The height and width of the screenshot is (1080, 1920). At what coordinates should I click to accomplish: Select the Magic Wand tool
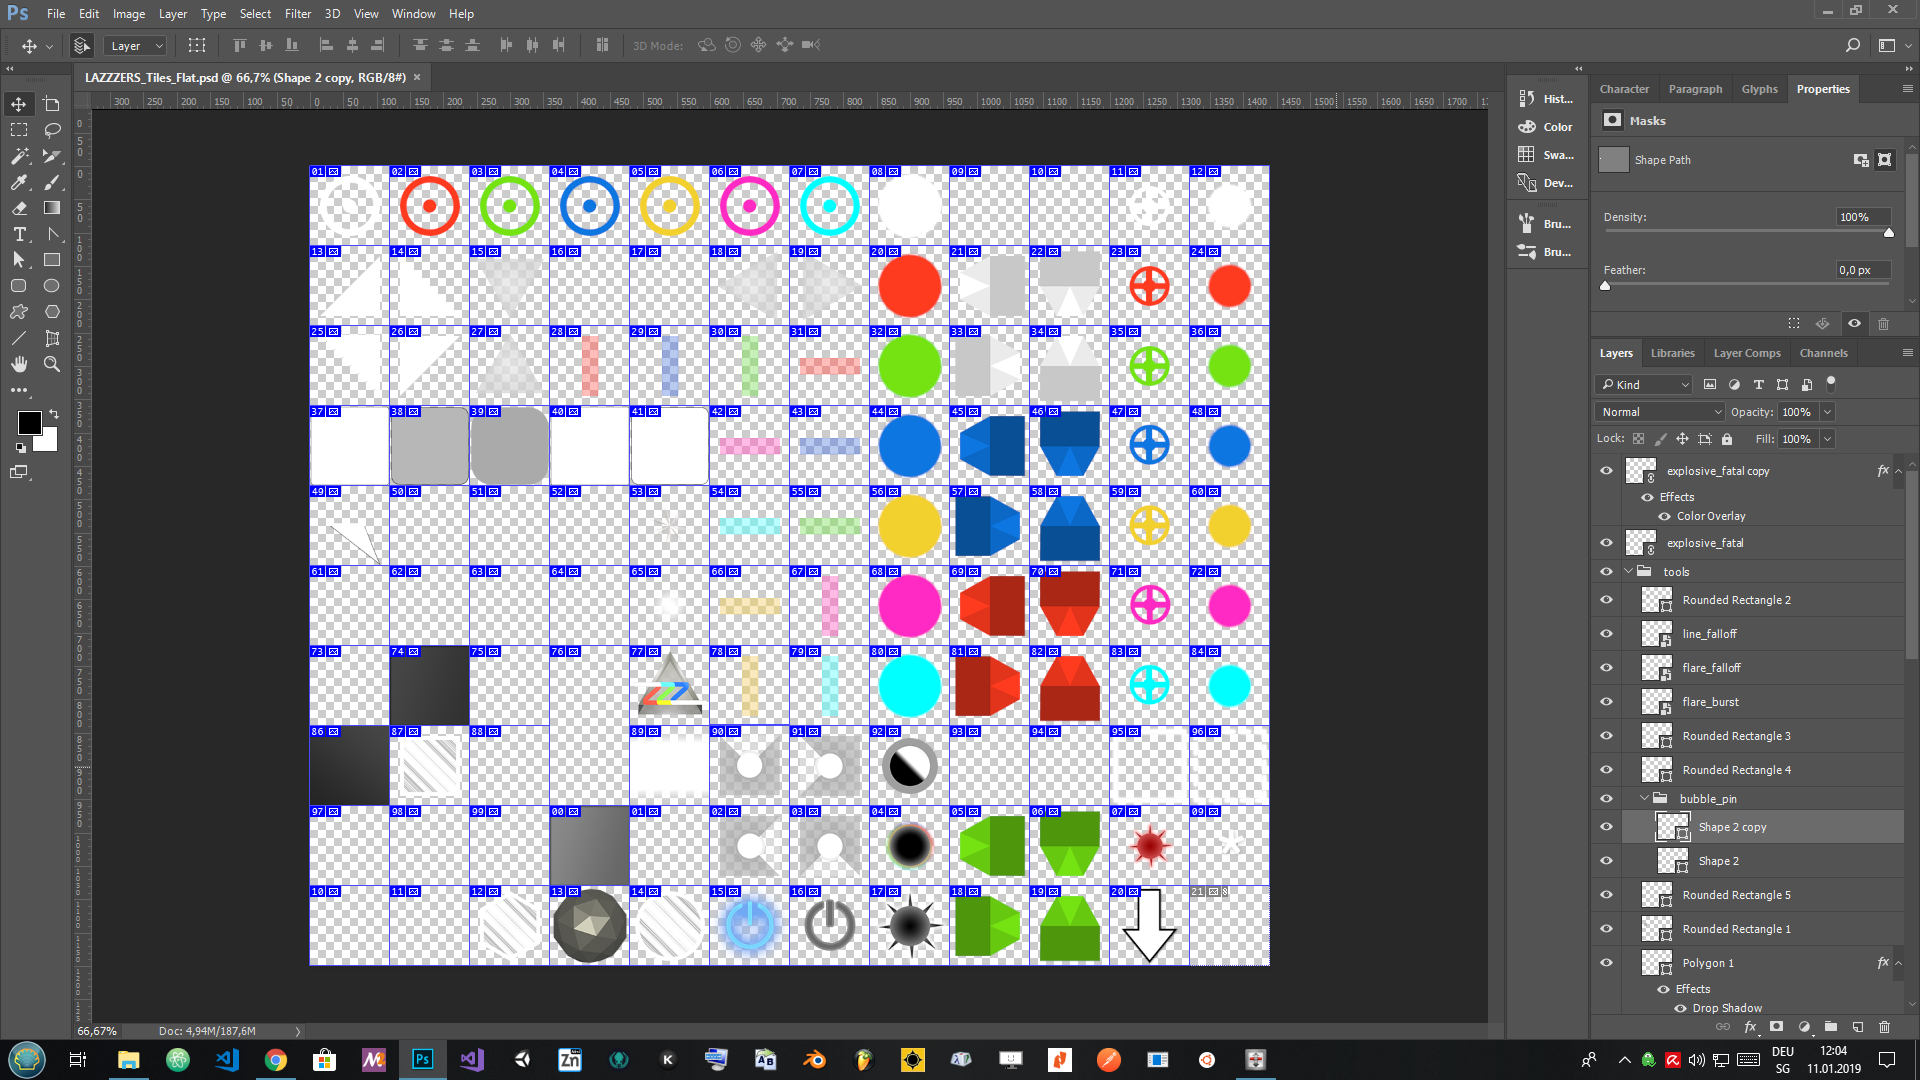(19, 156)
